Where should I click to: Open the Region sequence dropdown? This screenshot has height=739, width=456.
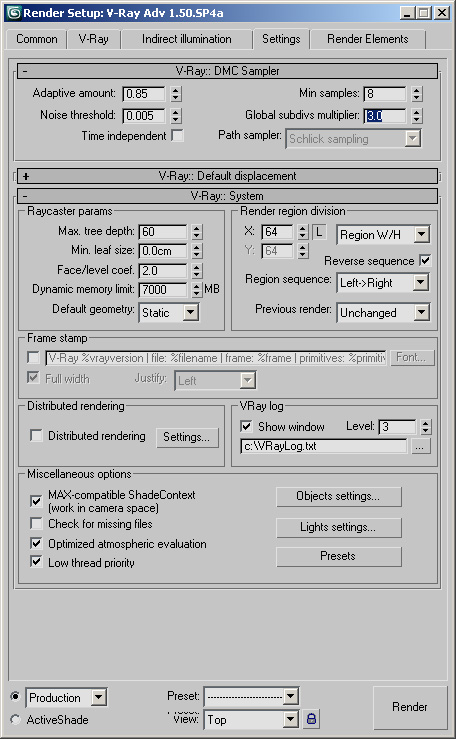tap(382, 283)
